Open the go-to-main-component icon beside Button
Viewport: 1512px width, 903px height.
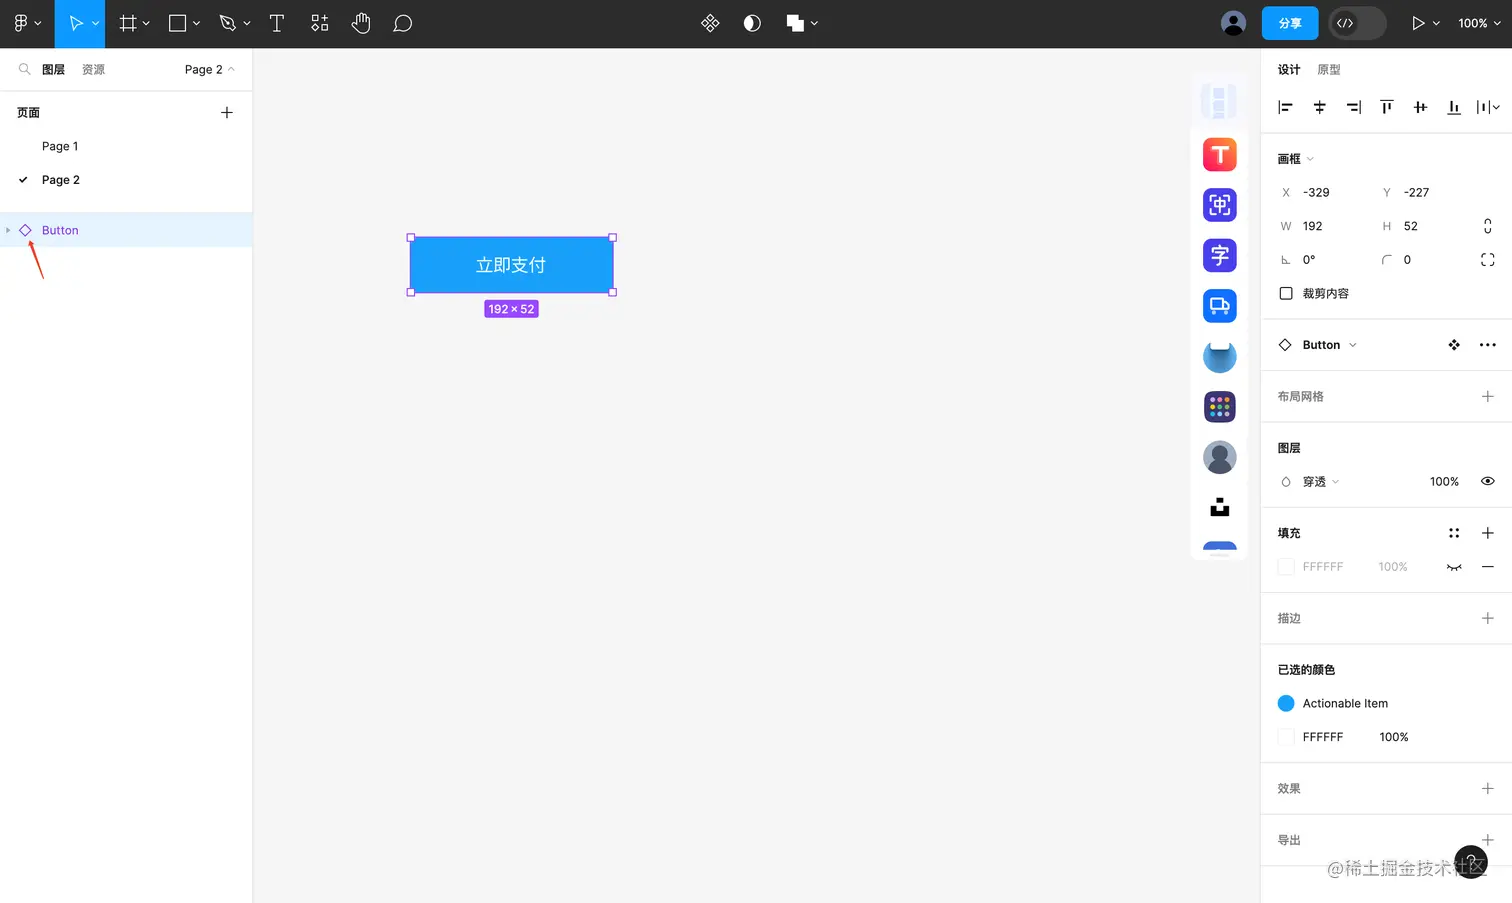click(1454, 345)
